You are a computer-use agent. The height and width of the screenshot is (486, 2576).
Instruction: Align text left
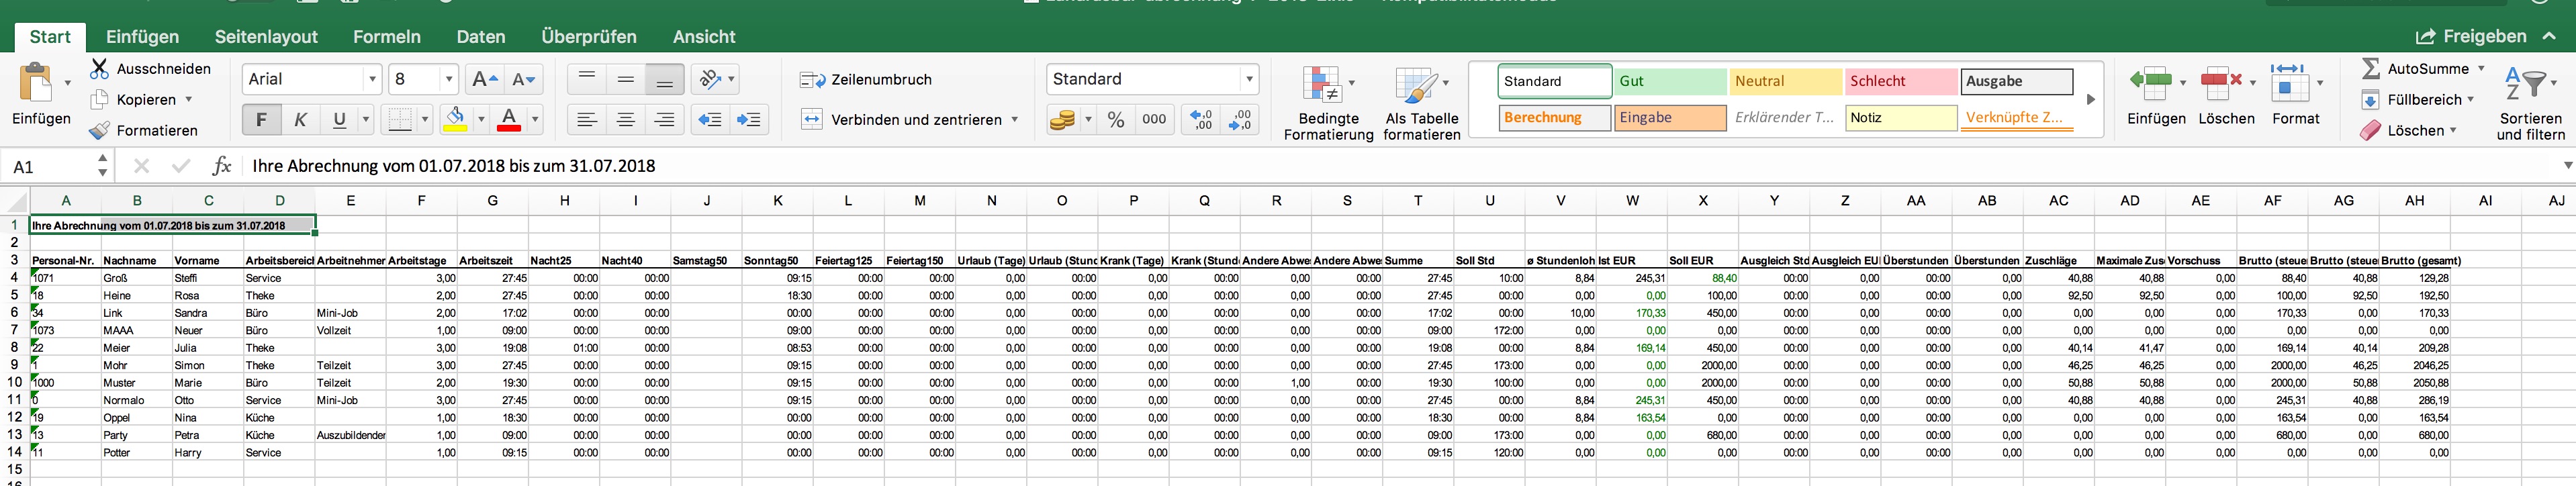[587, 120]
